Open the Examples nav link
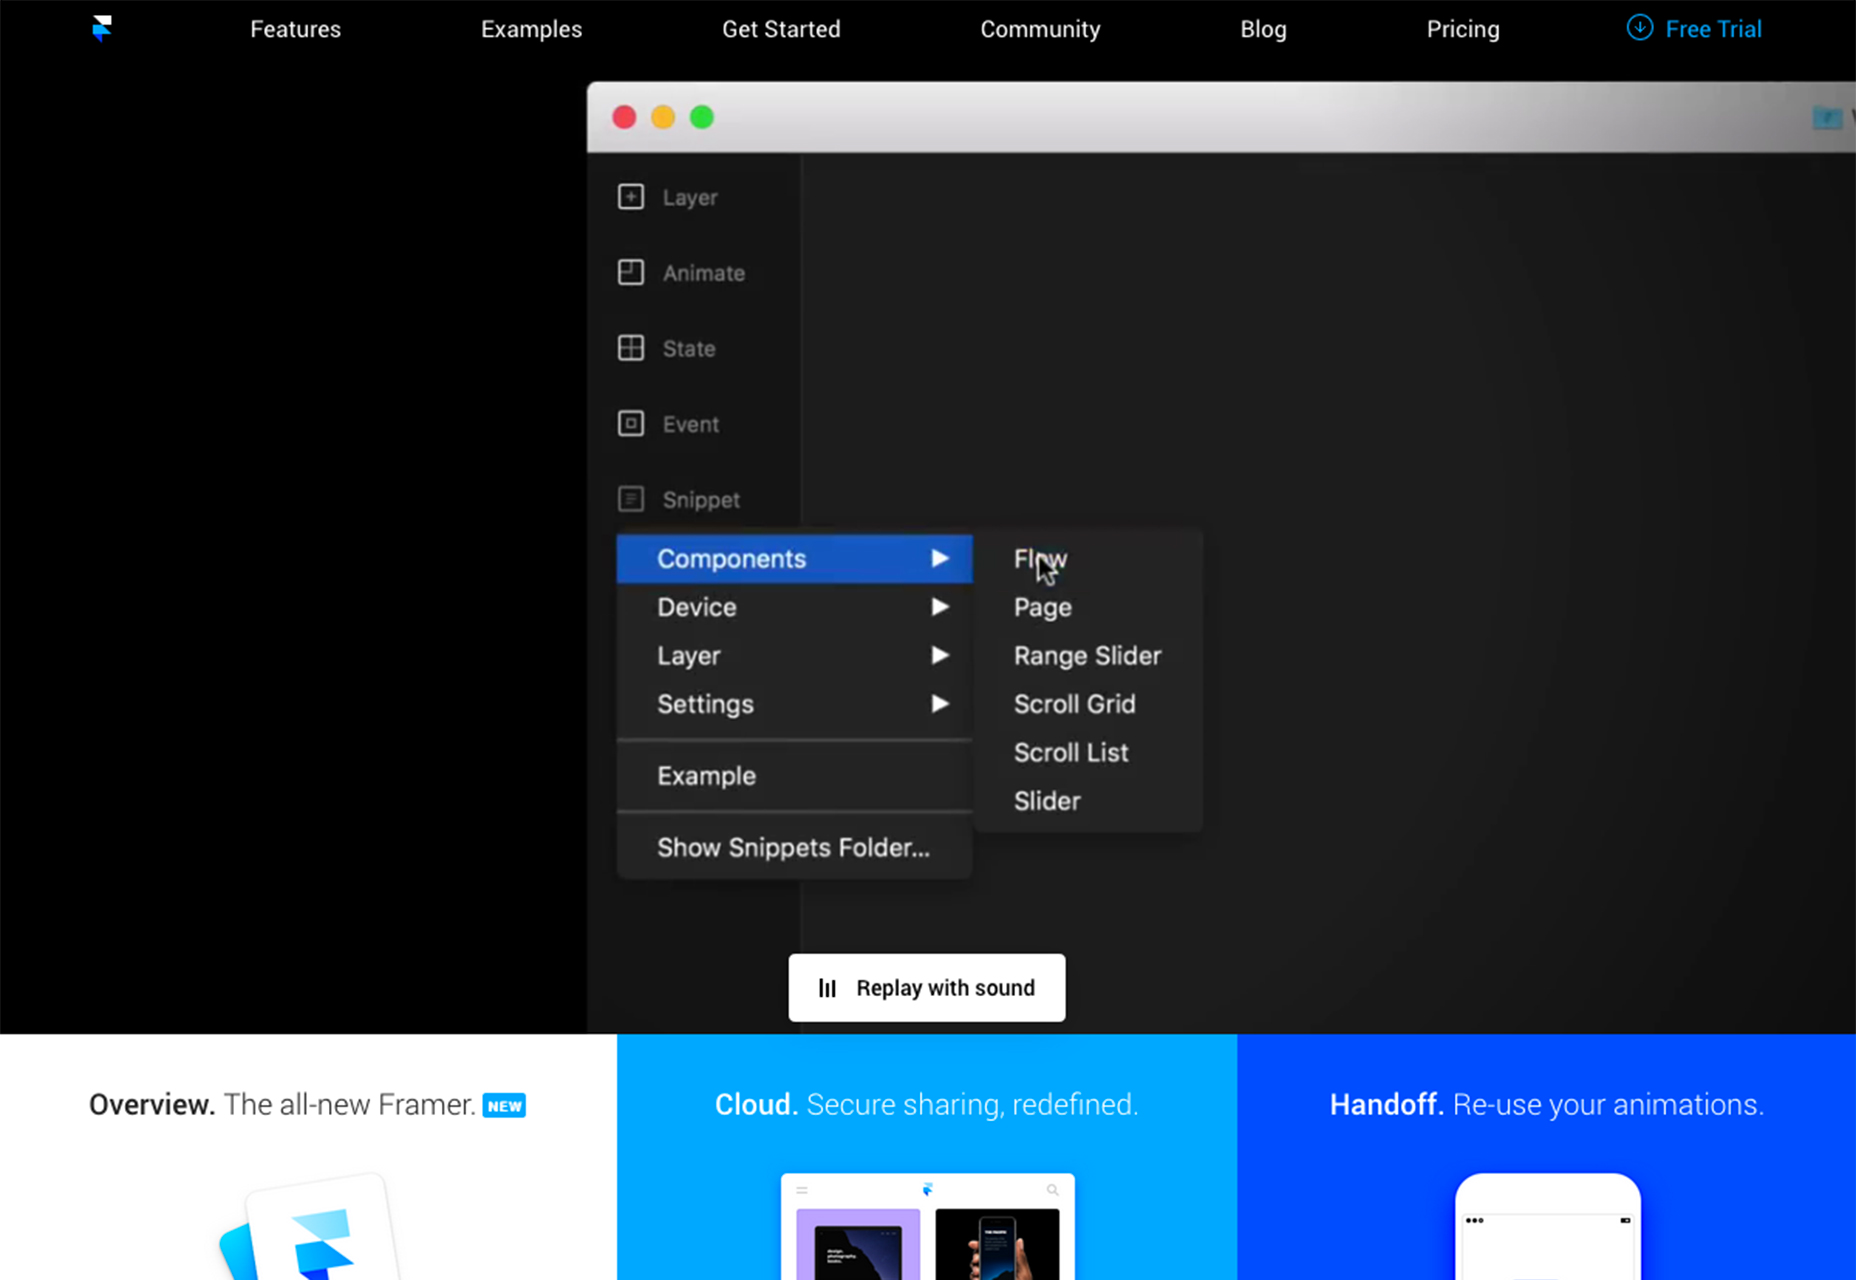Screen dimensions: 1856x1280 [531, 29]
